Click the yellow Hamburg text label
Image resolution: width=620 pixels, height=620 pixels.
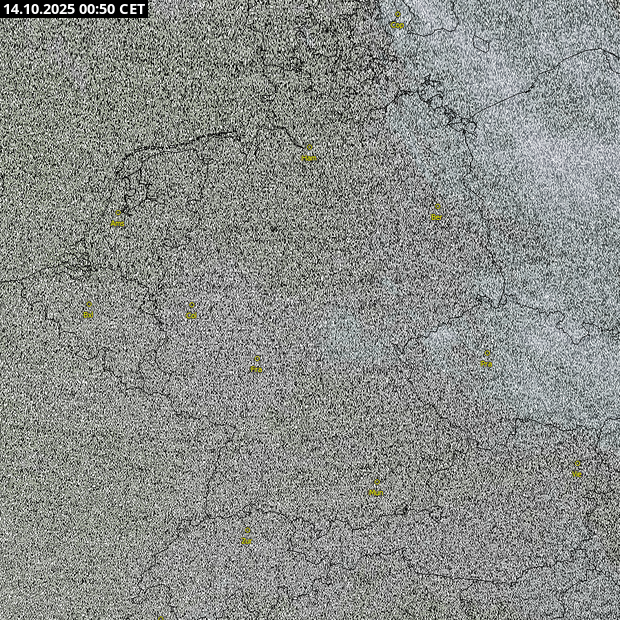pos(308,158)
